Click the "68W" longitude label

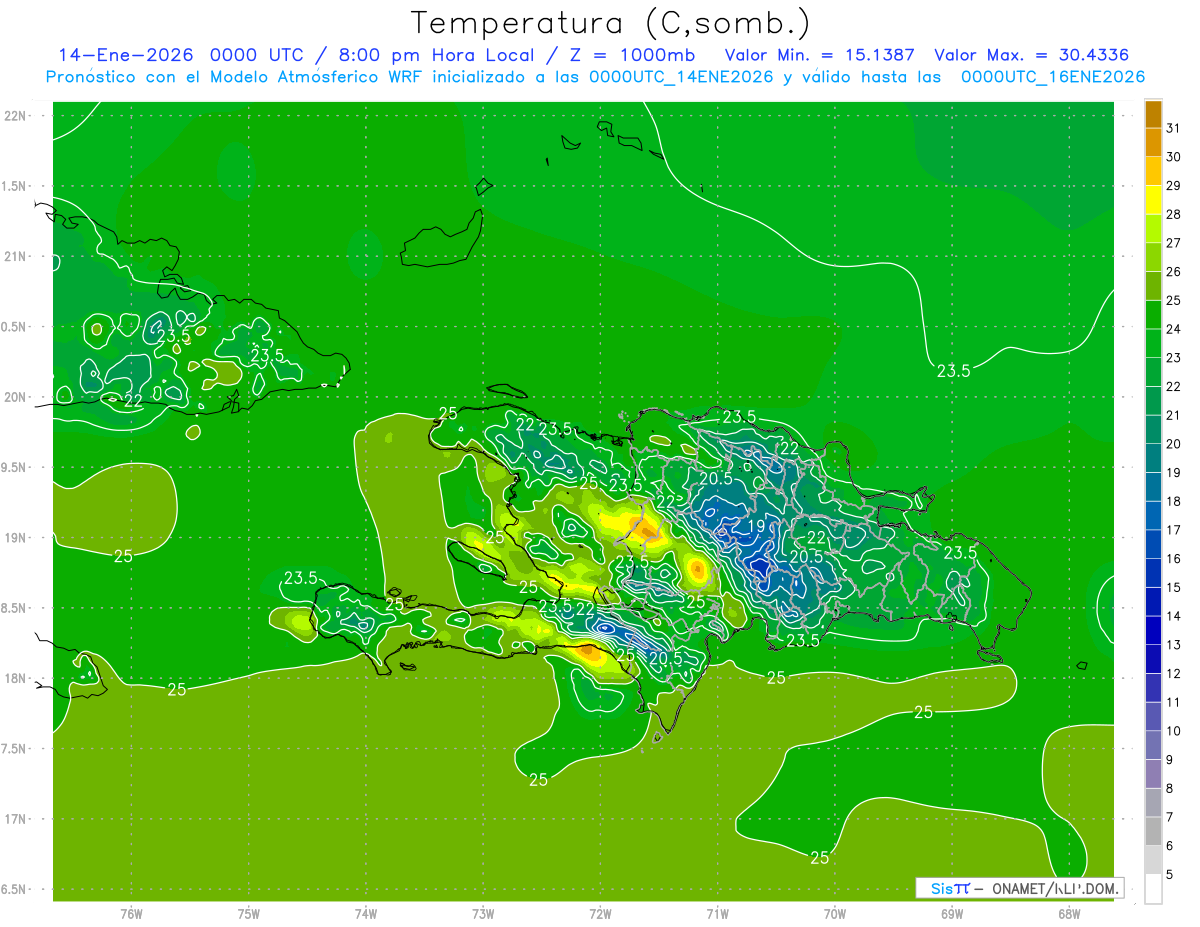(x=1069, y=913)
